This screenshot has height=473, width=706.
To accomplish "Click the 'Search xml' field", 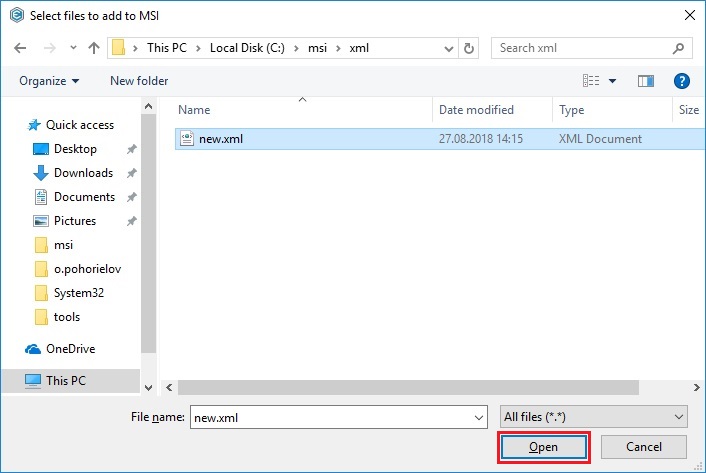I will (x=591, y=48).
